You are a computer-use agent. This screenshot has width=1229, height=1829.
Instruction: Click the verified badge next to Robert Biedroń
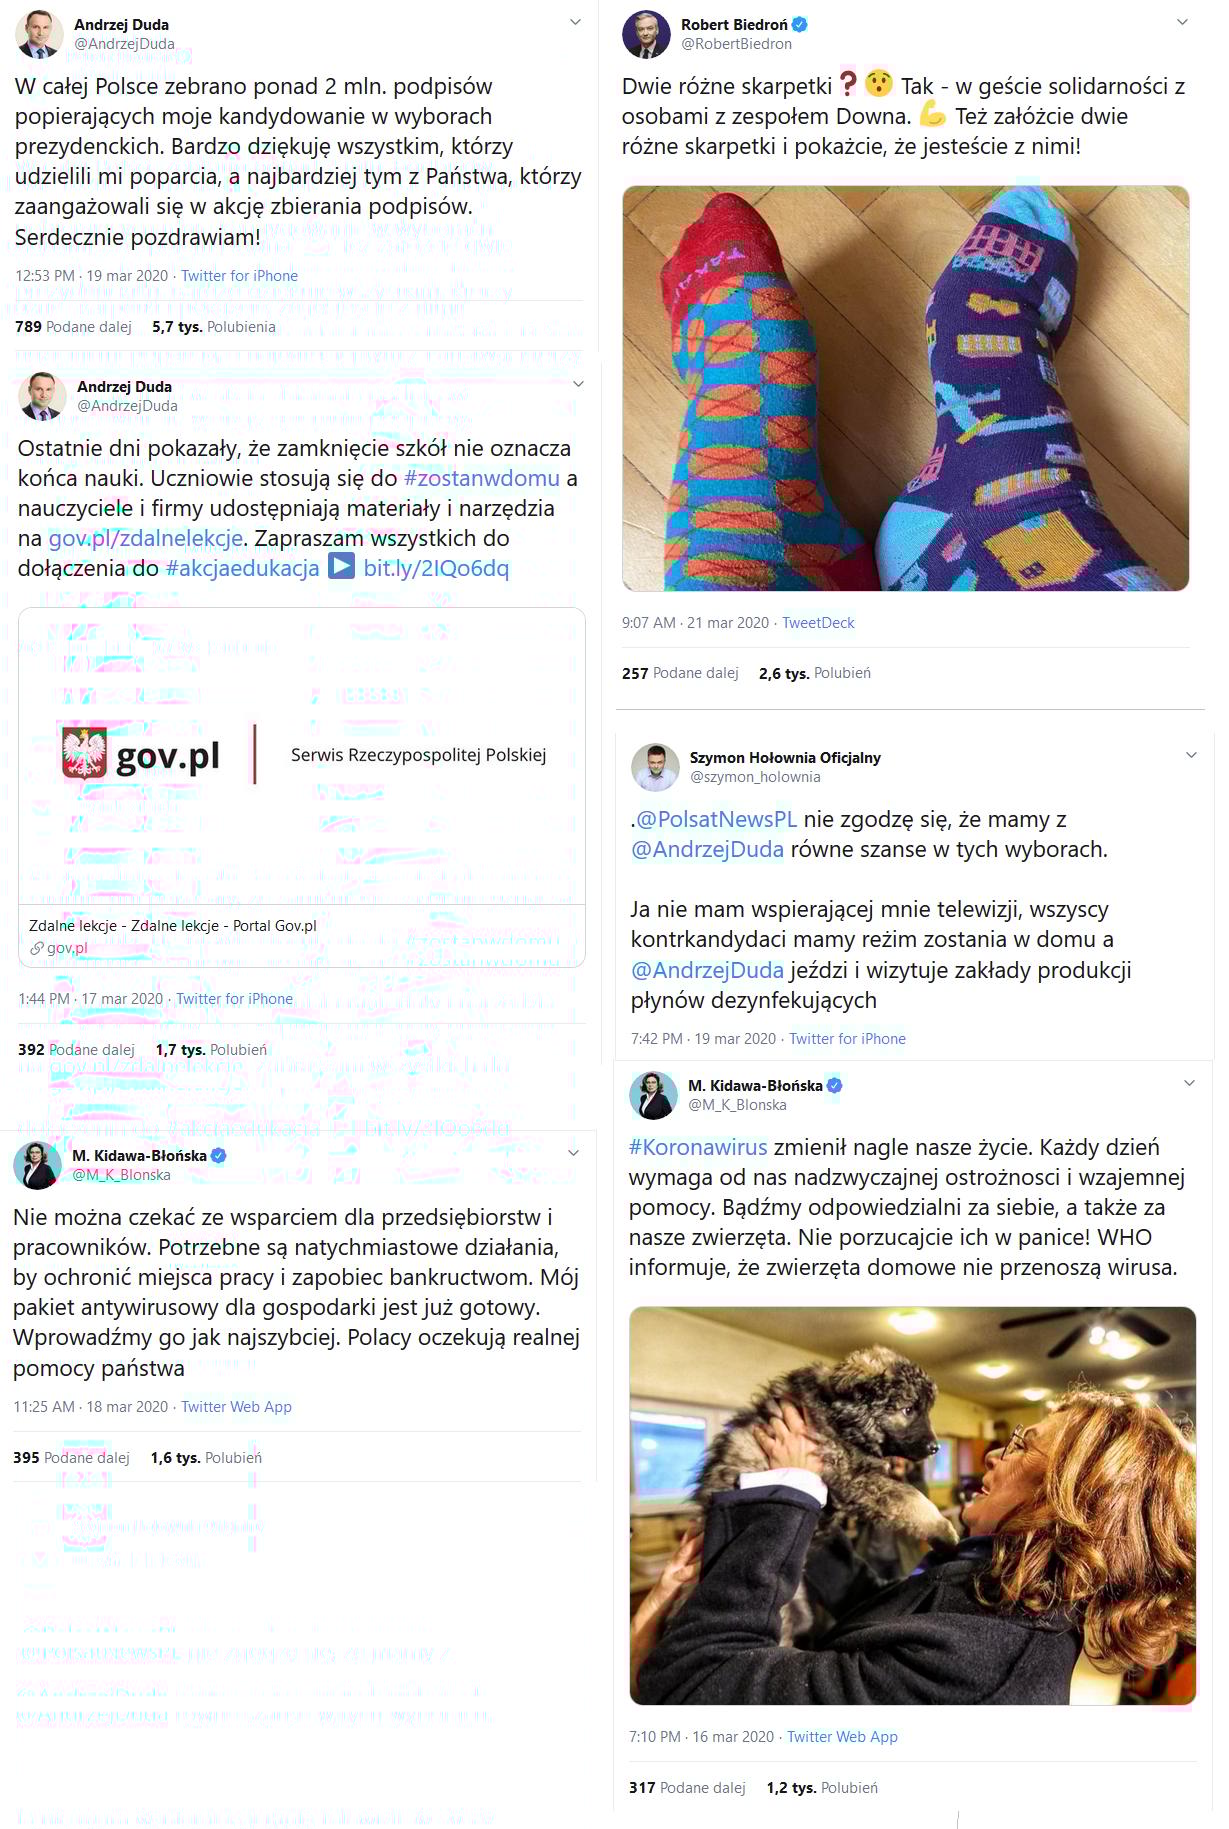tap(801, 24)
